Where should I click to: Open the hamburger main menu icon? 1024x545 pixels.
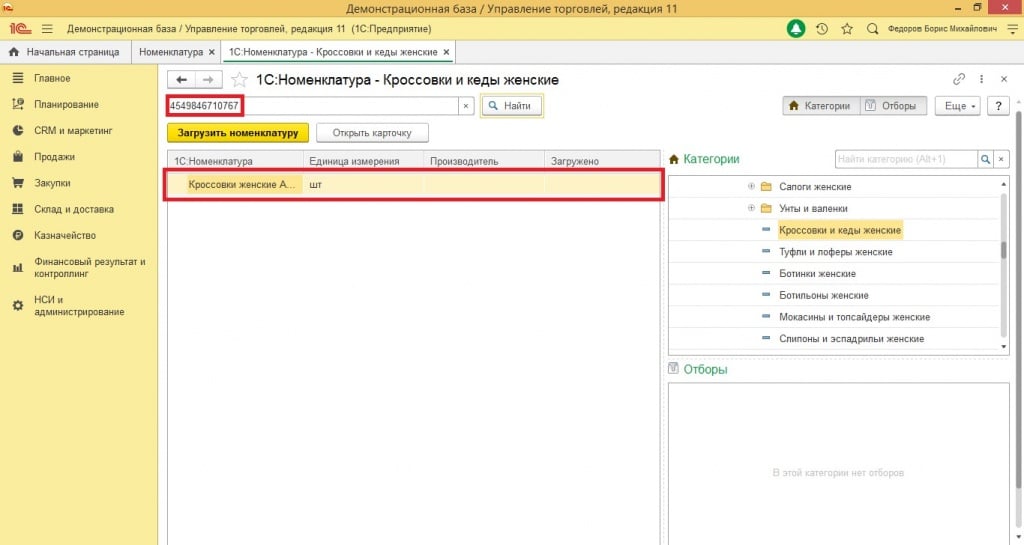(x=46, y=29)
